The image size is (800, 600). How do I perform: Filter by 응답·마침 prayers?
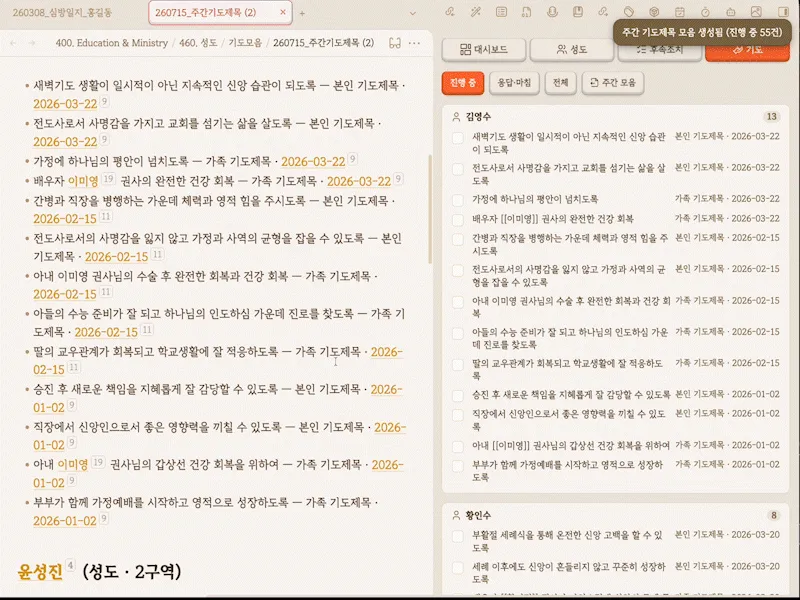tap(514, 83)
